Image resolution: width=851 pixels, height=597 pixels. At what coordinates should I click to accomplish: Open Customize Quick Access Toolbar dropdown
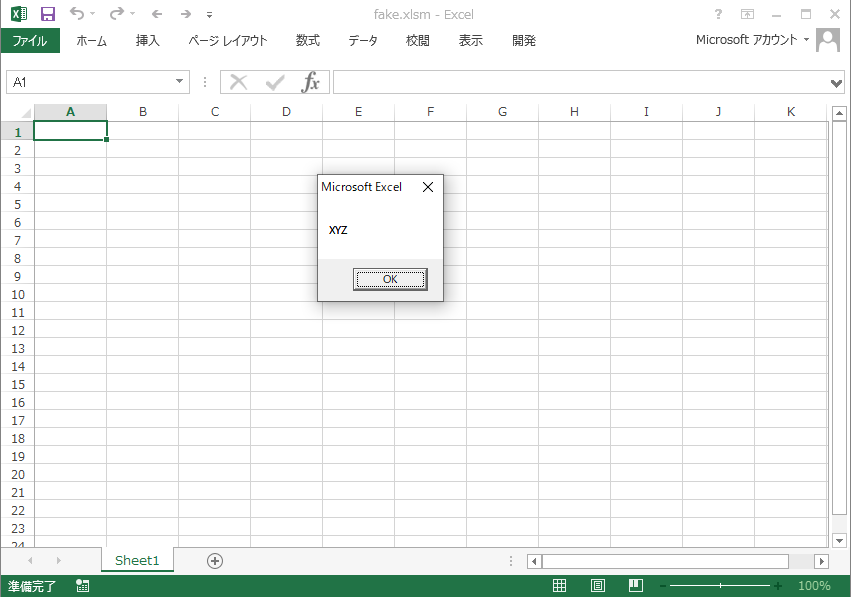click(209, 15)
